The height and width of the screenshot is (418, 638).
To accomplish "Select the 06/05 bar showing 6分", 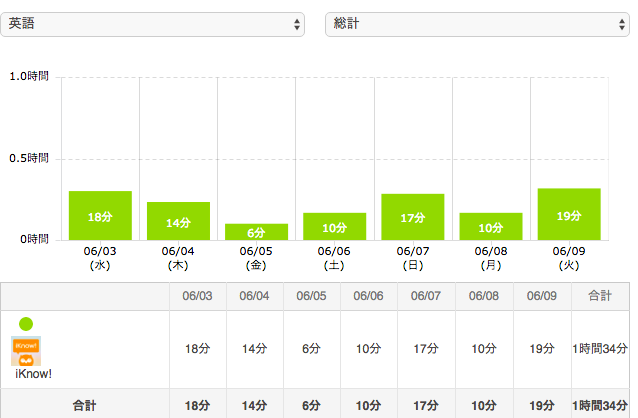I will click(256, 232).
